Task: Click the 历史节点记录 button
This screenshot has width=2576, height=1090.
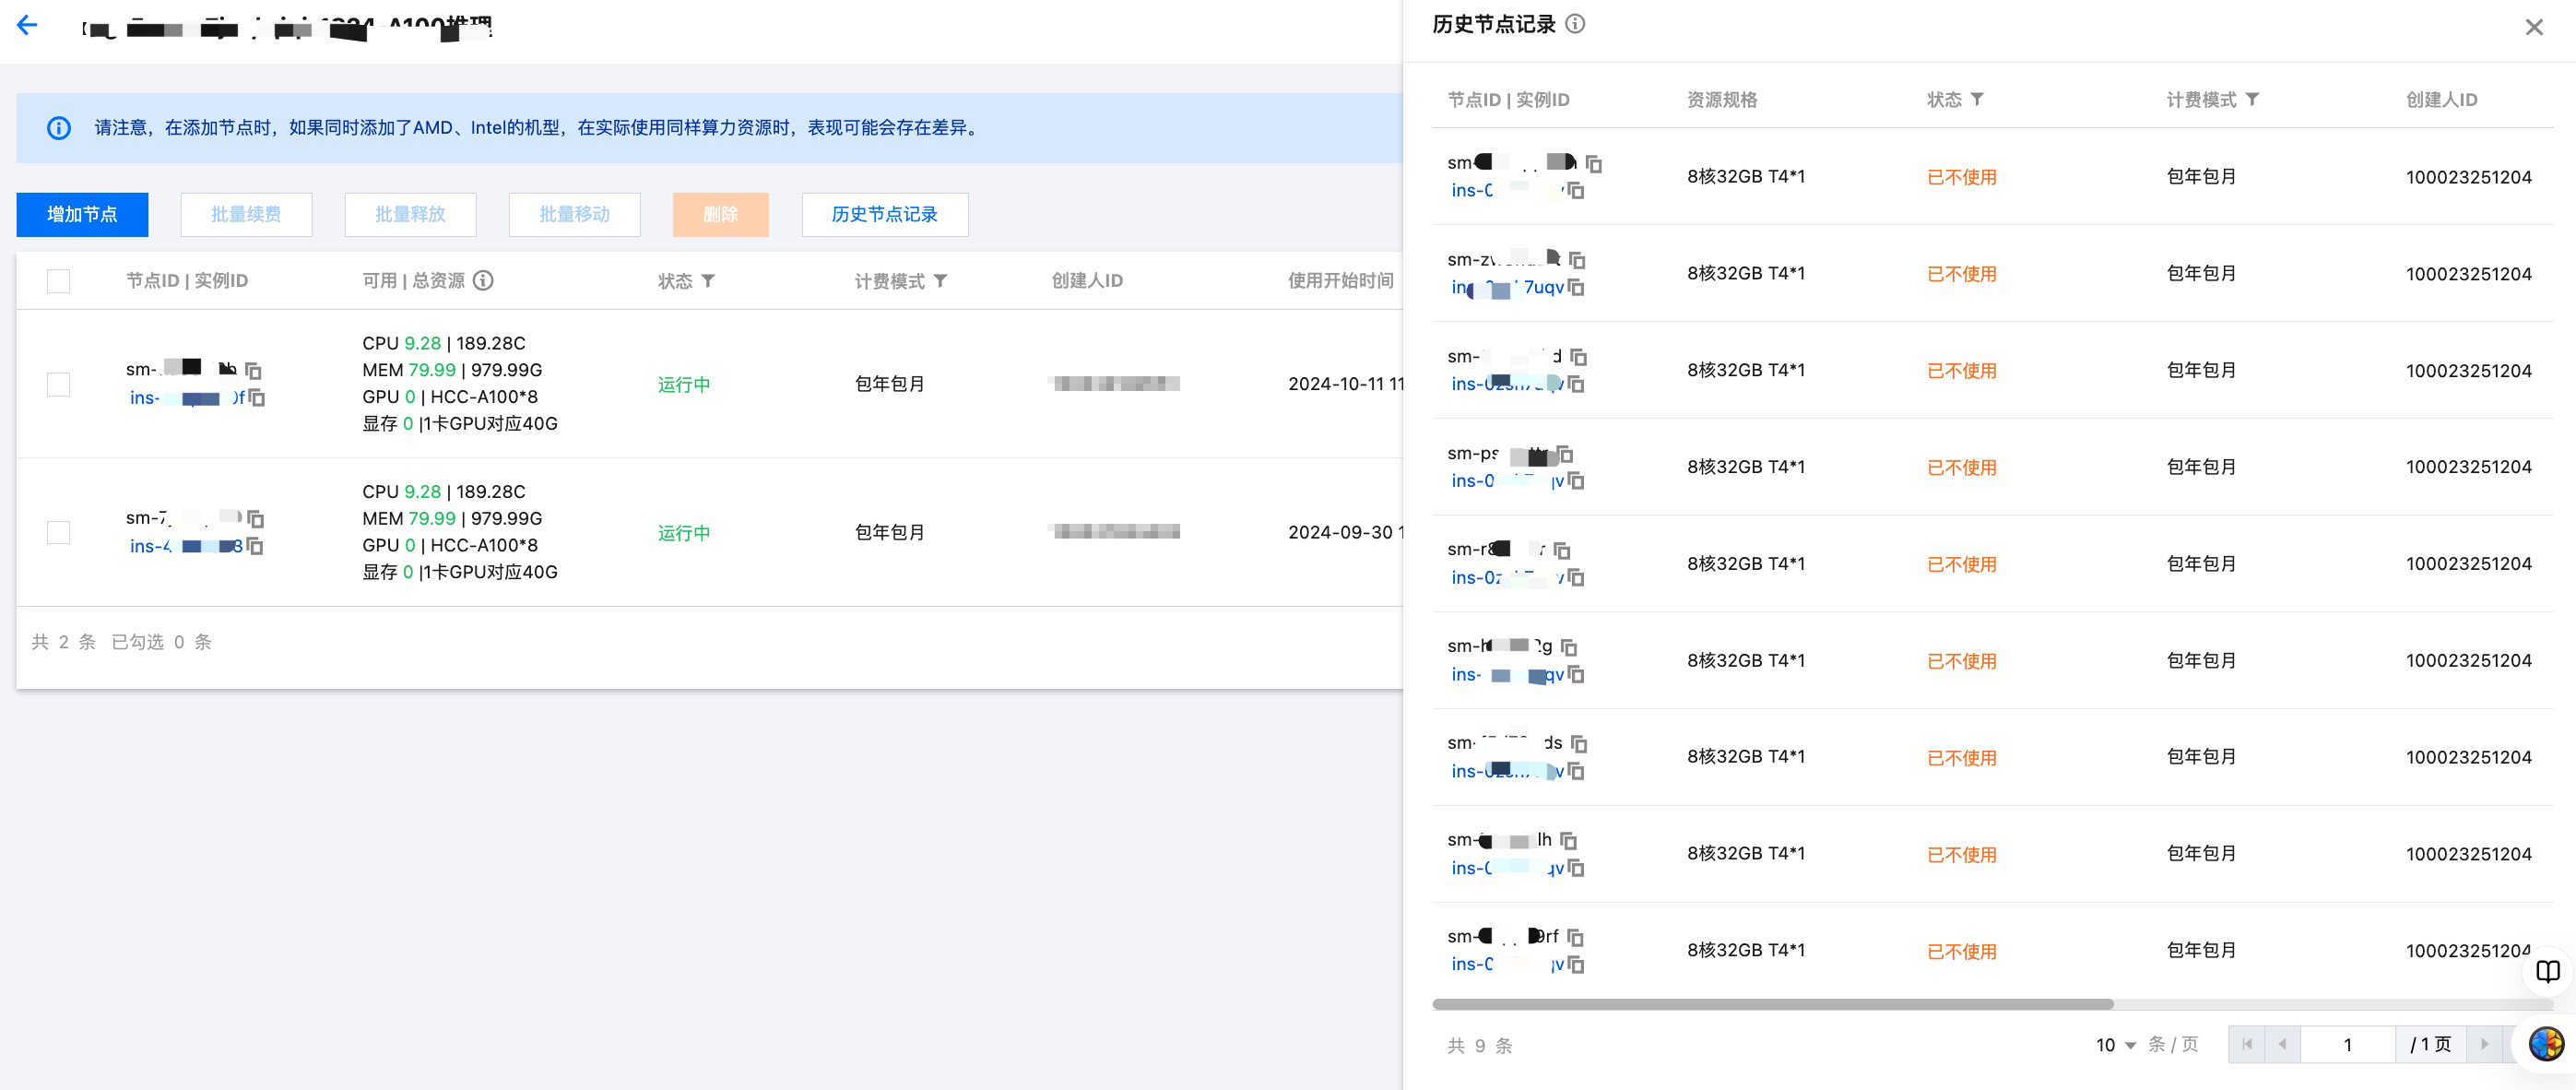Action: click(x=884, y=214)
